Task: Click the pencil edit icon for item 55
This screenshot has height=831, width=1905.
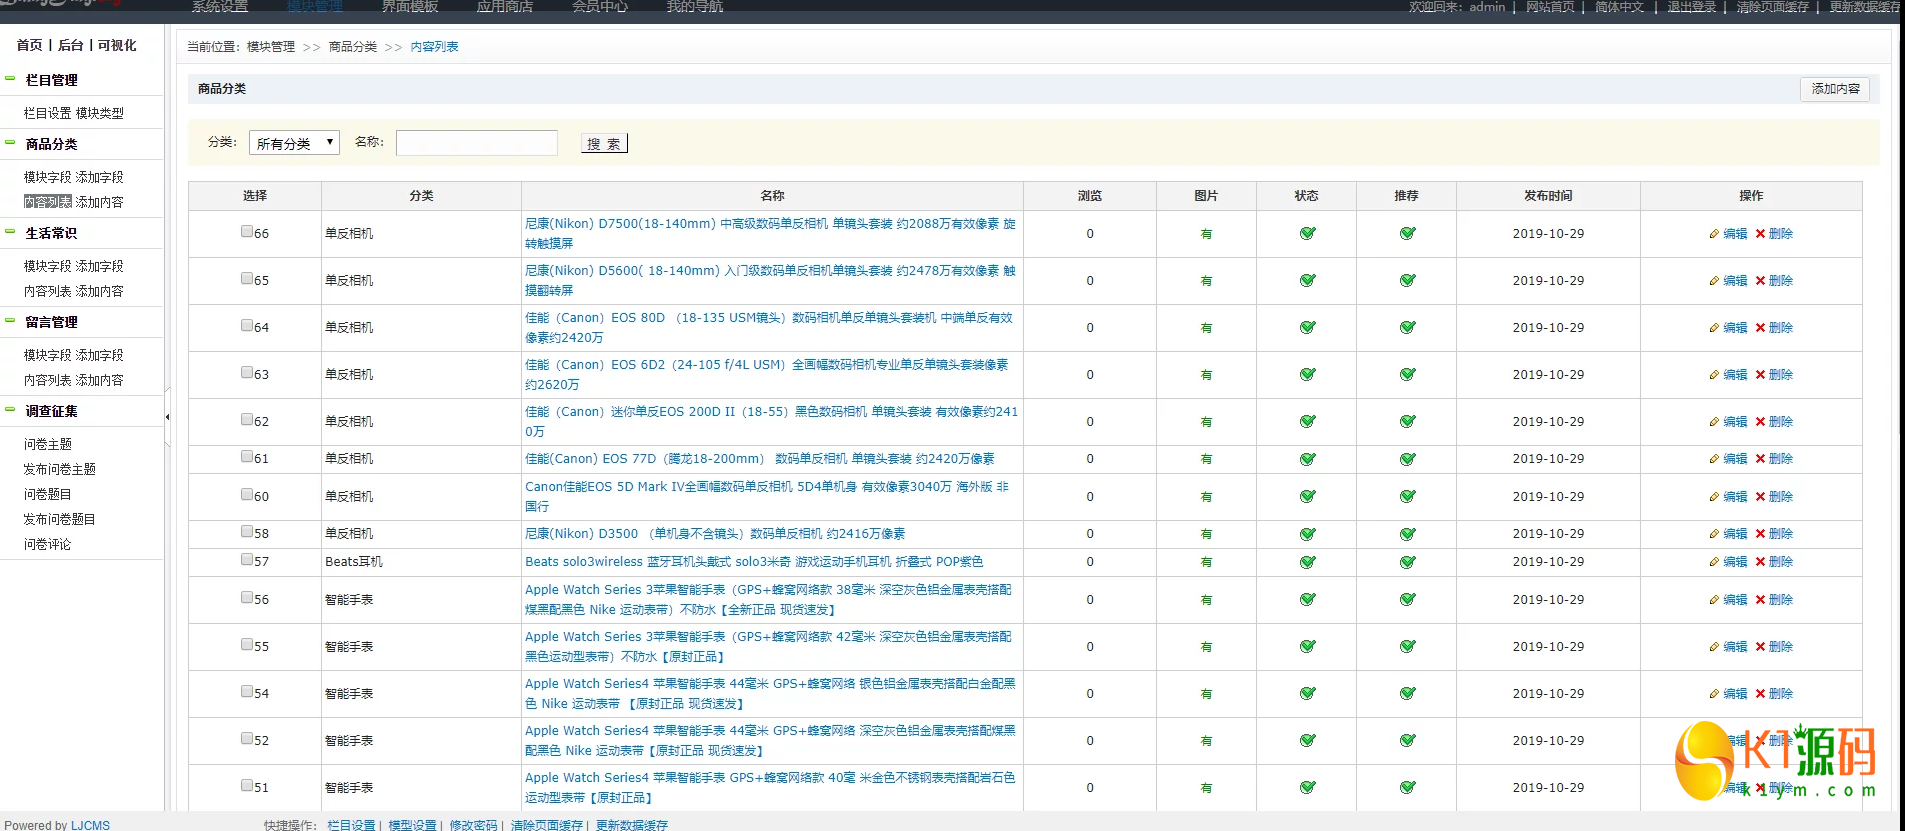Action: tap(1714, 647)
